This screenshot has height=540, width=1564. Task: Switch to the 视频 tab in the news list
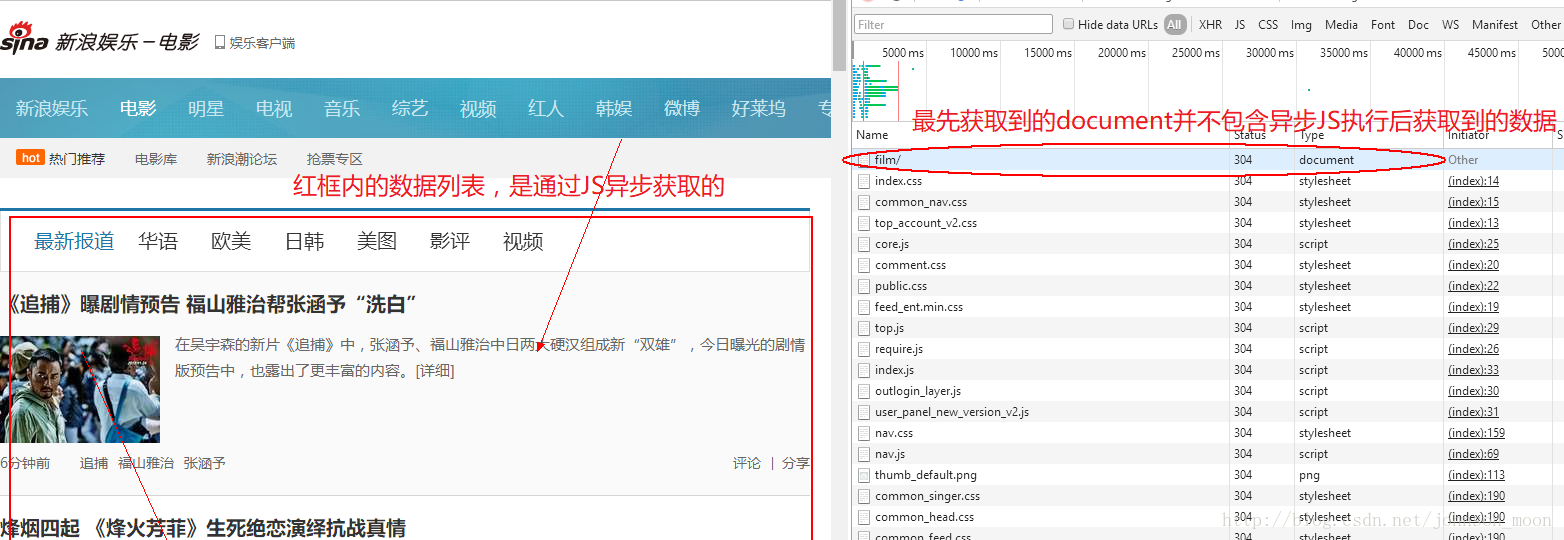click(523, 241)
